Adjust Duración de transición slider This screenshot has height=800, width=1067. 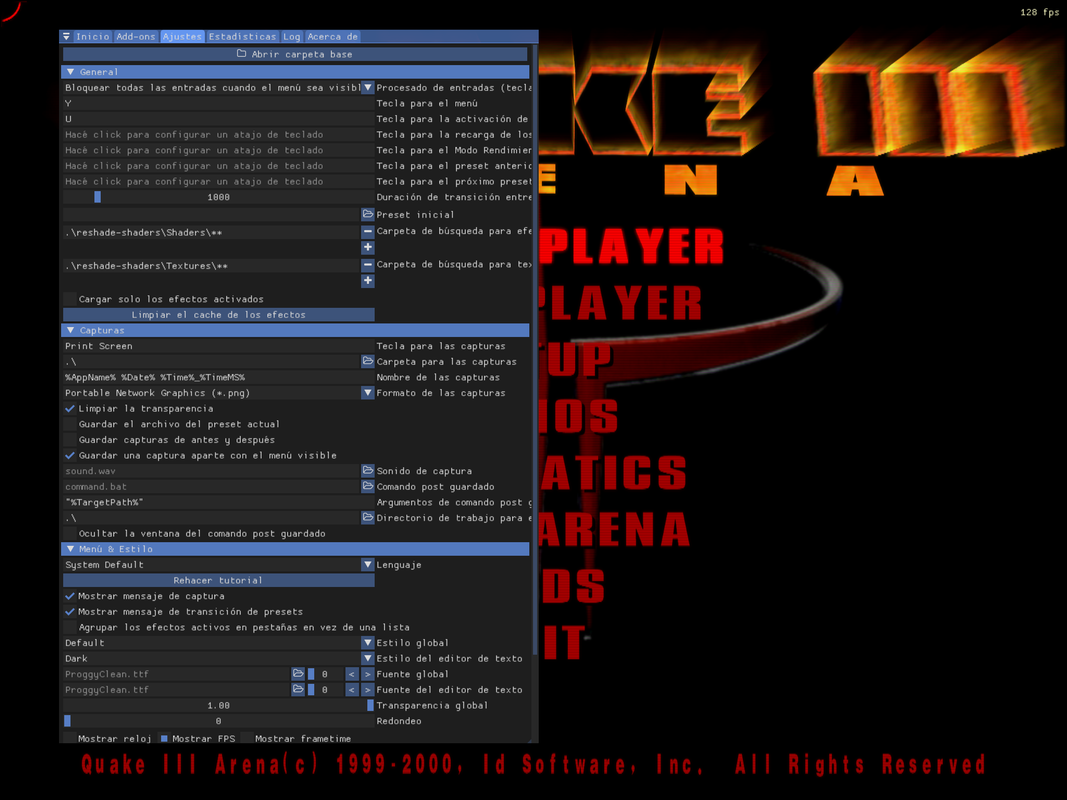coord(218,197)
